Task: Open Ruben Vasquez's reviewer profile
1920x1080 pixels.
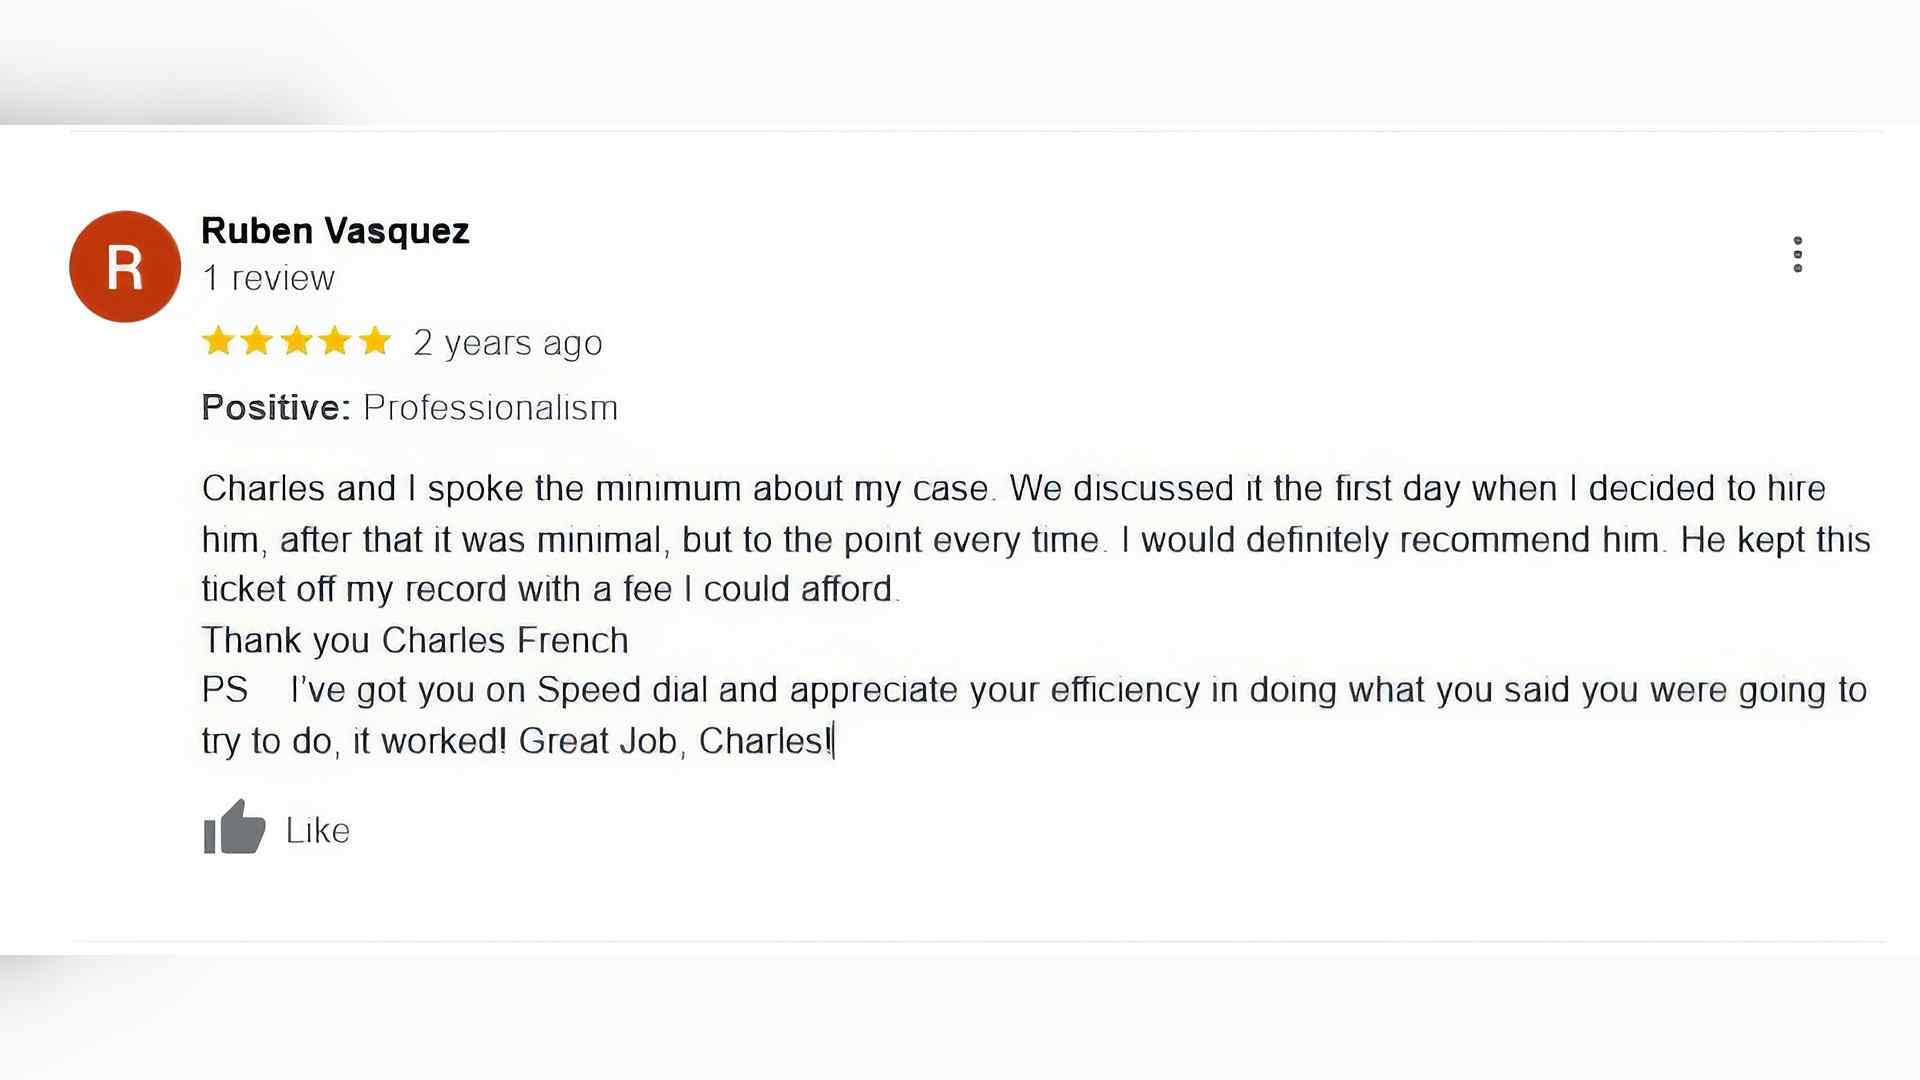Action: point(335,230)
